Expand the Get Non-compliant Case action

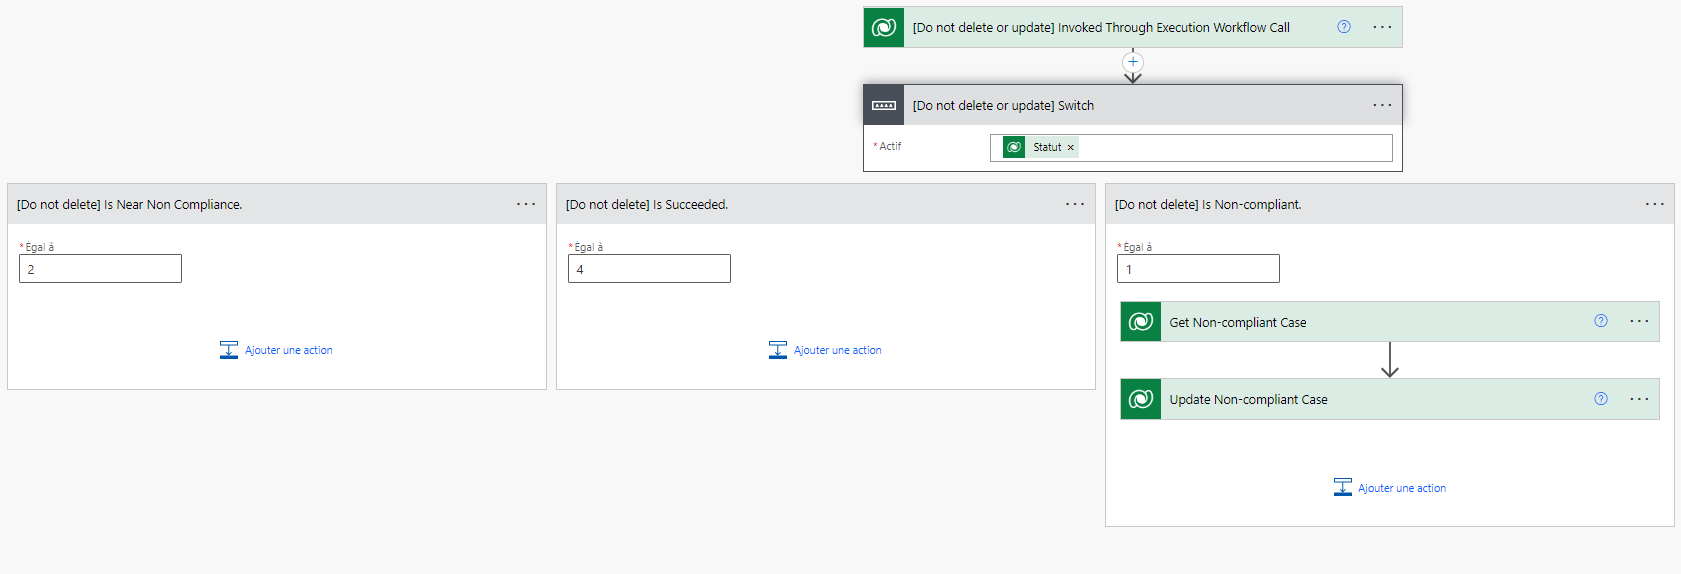[x=1390, y=322]
